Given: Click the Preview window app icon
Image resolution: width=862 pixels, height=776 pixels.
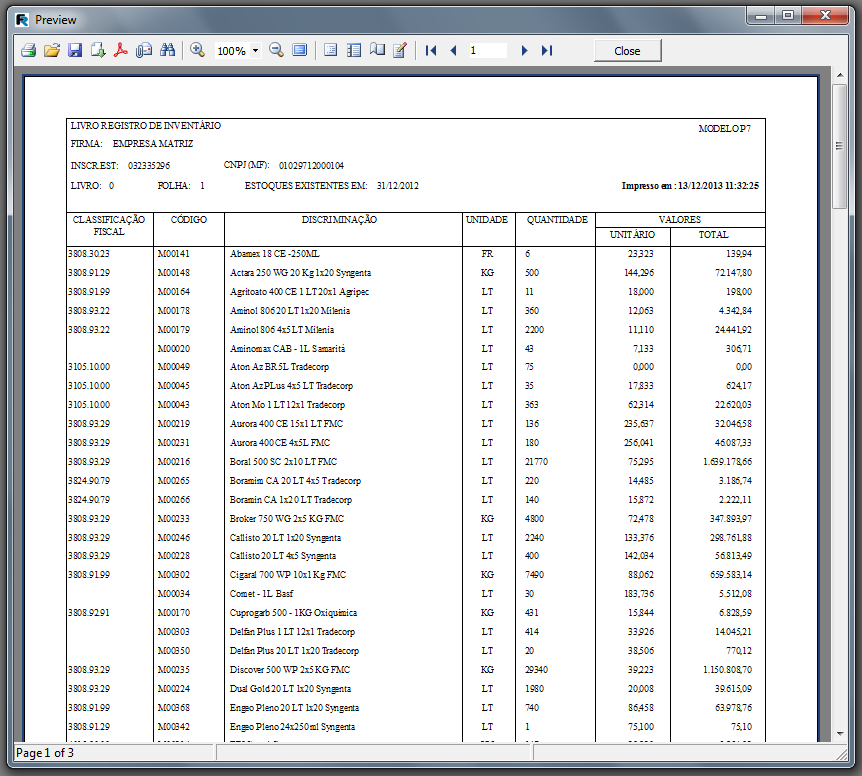Looking at the screenshot, I should click(22, 20).
